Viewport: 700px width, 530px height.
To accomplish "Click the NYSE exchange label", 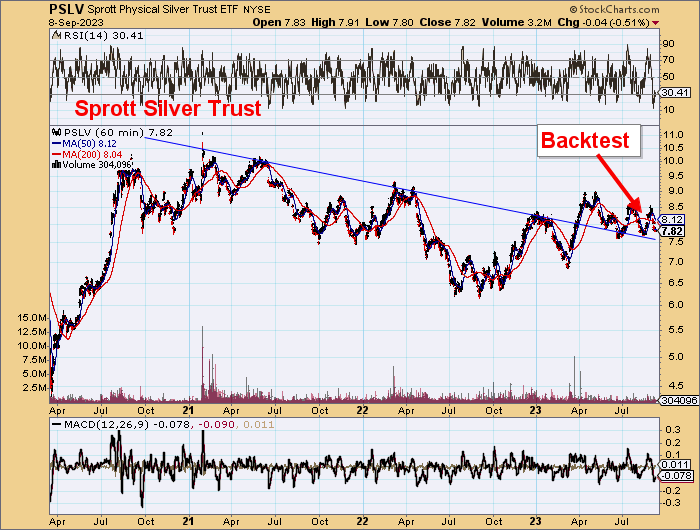I will tap(257, 10).
